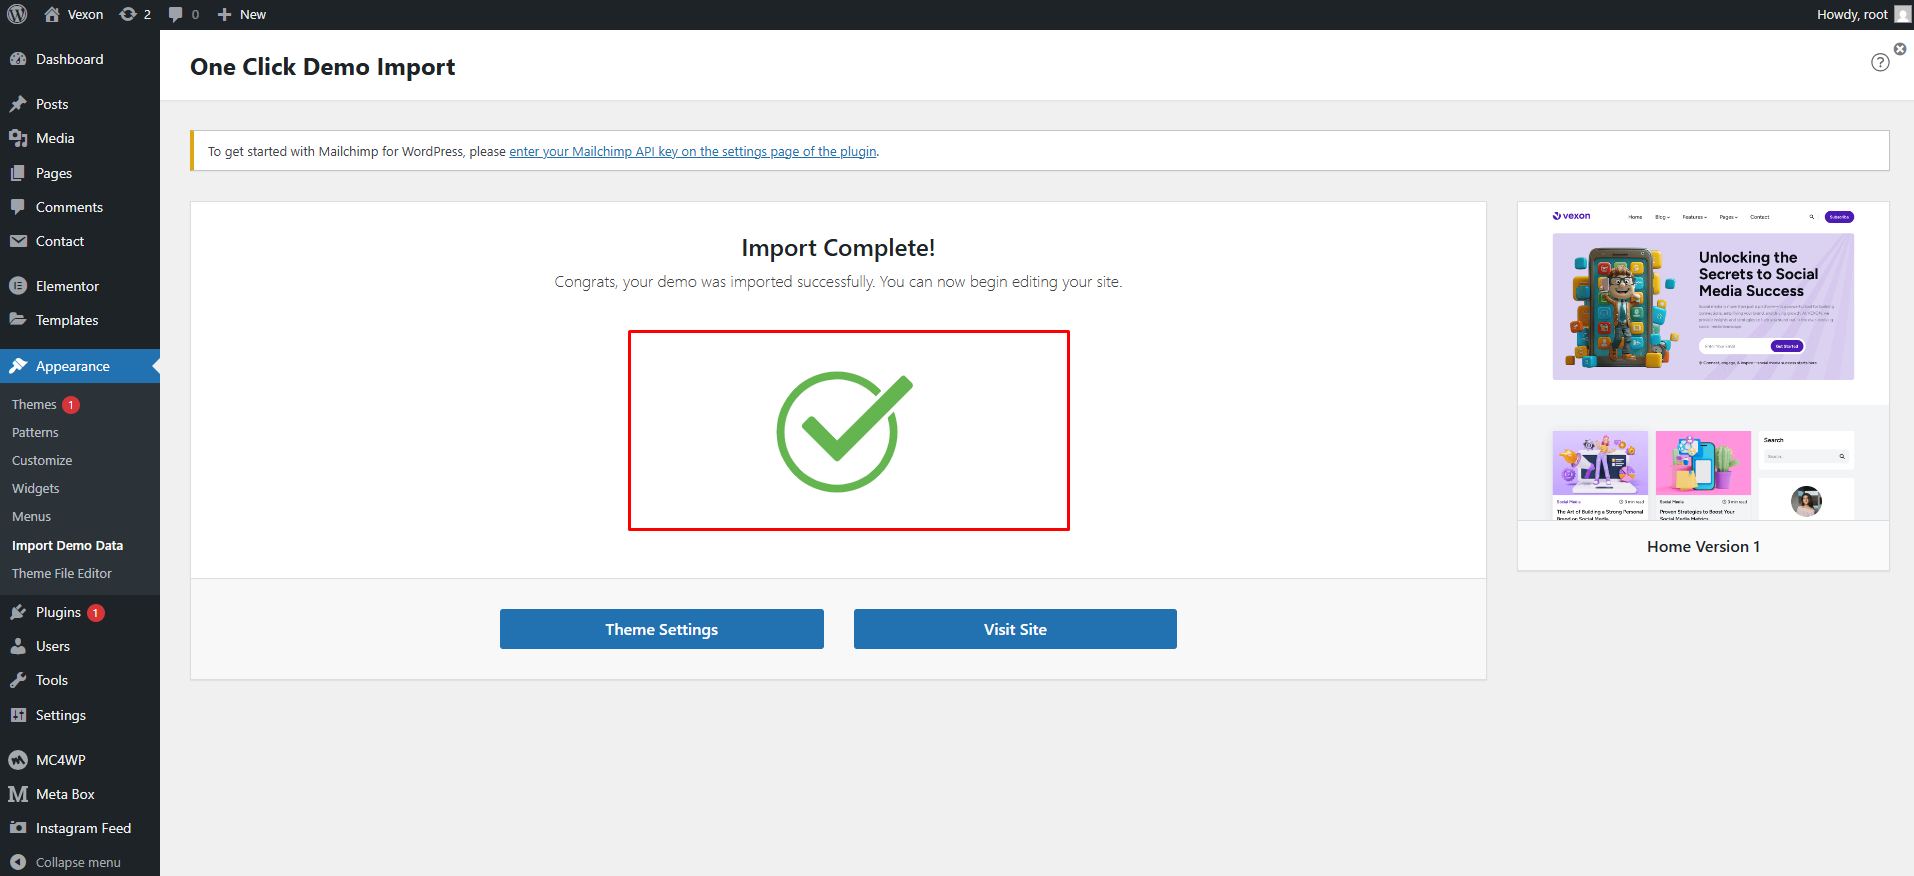Follow the Mailchimp API key settings link
The height and width of the screenshot is (876, 1914).
click(693, 152)
